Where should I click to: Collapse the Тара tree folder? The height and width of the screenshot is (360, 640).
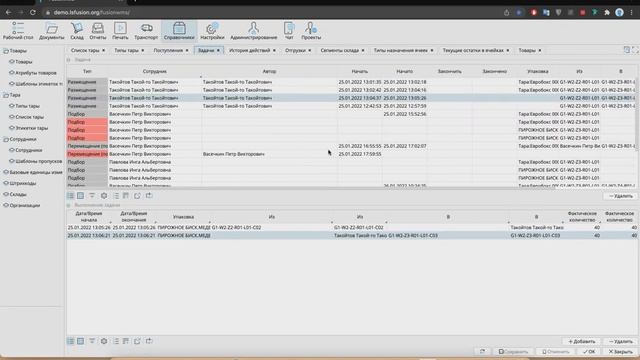6,95
